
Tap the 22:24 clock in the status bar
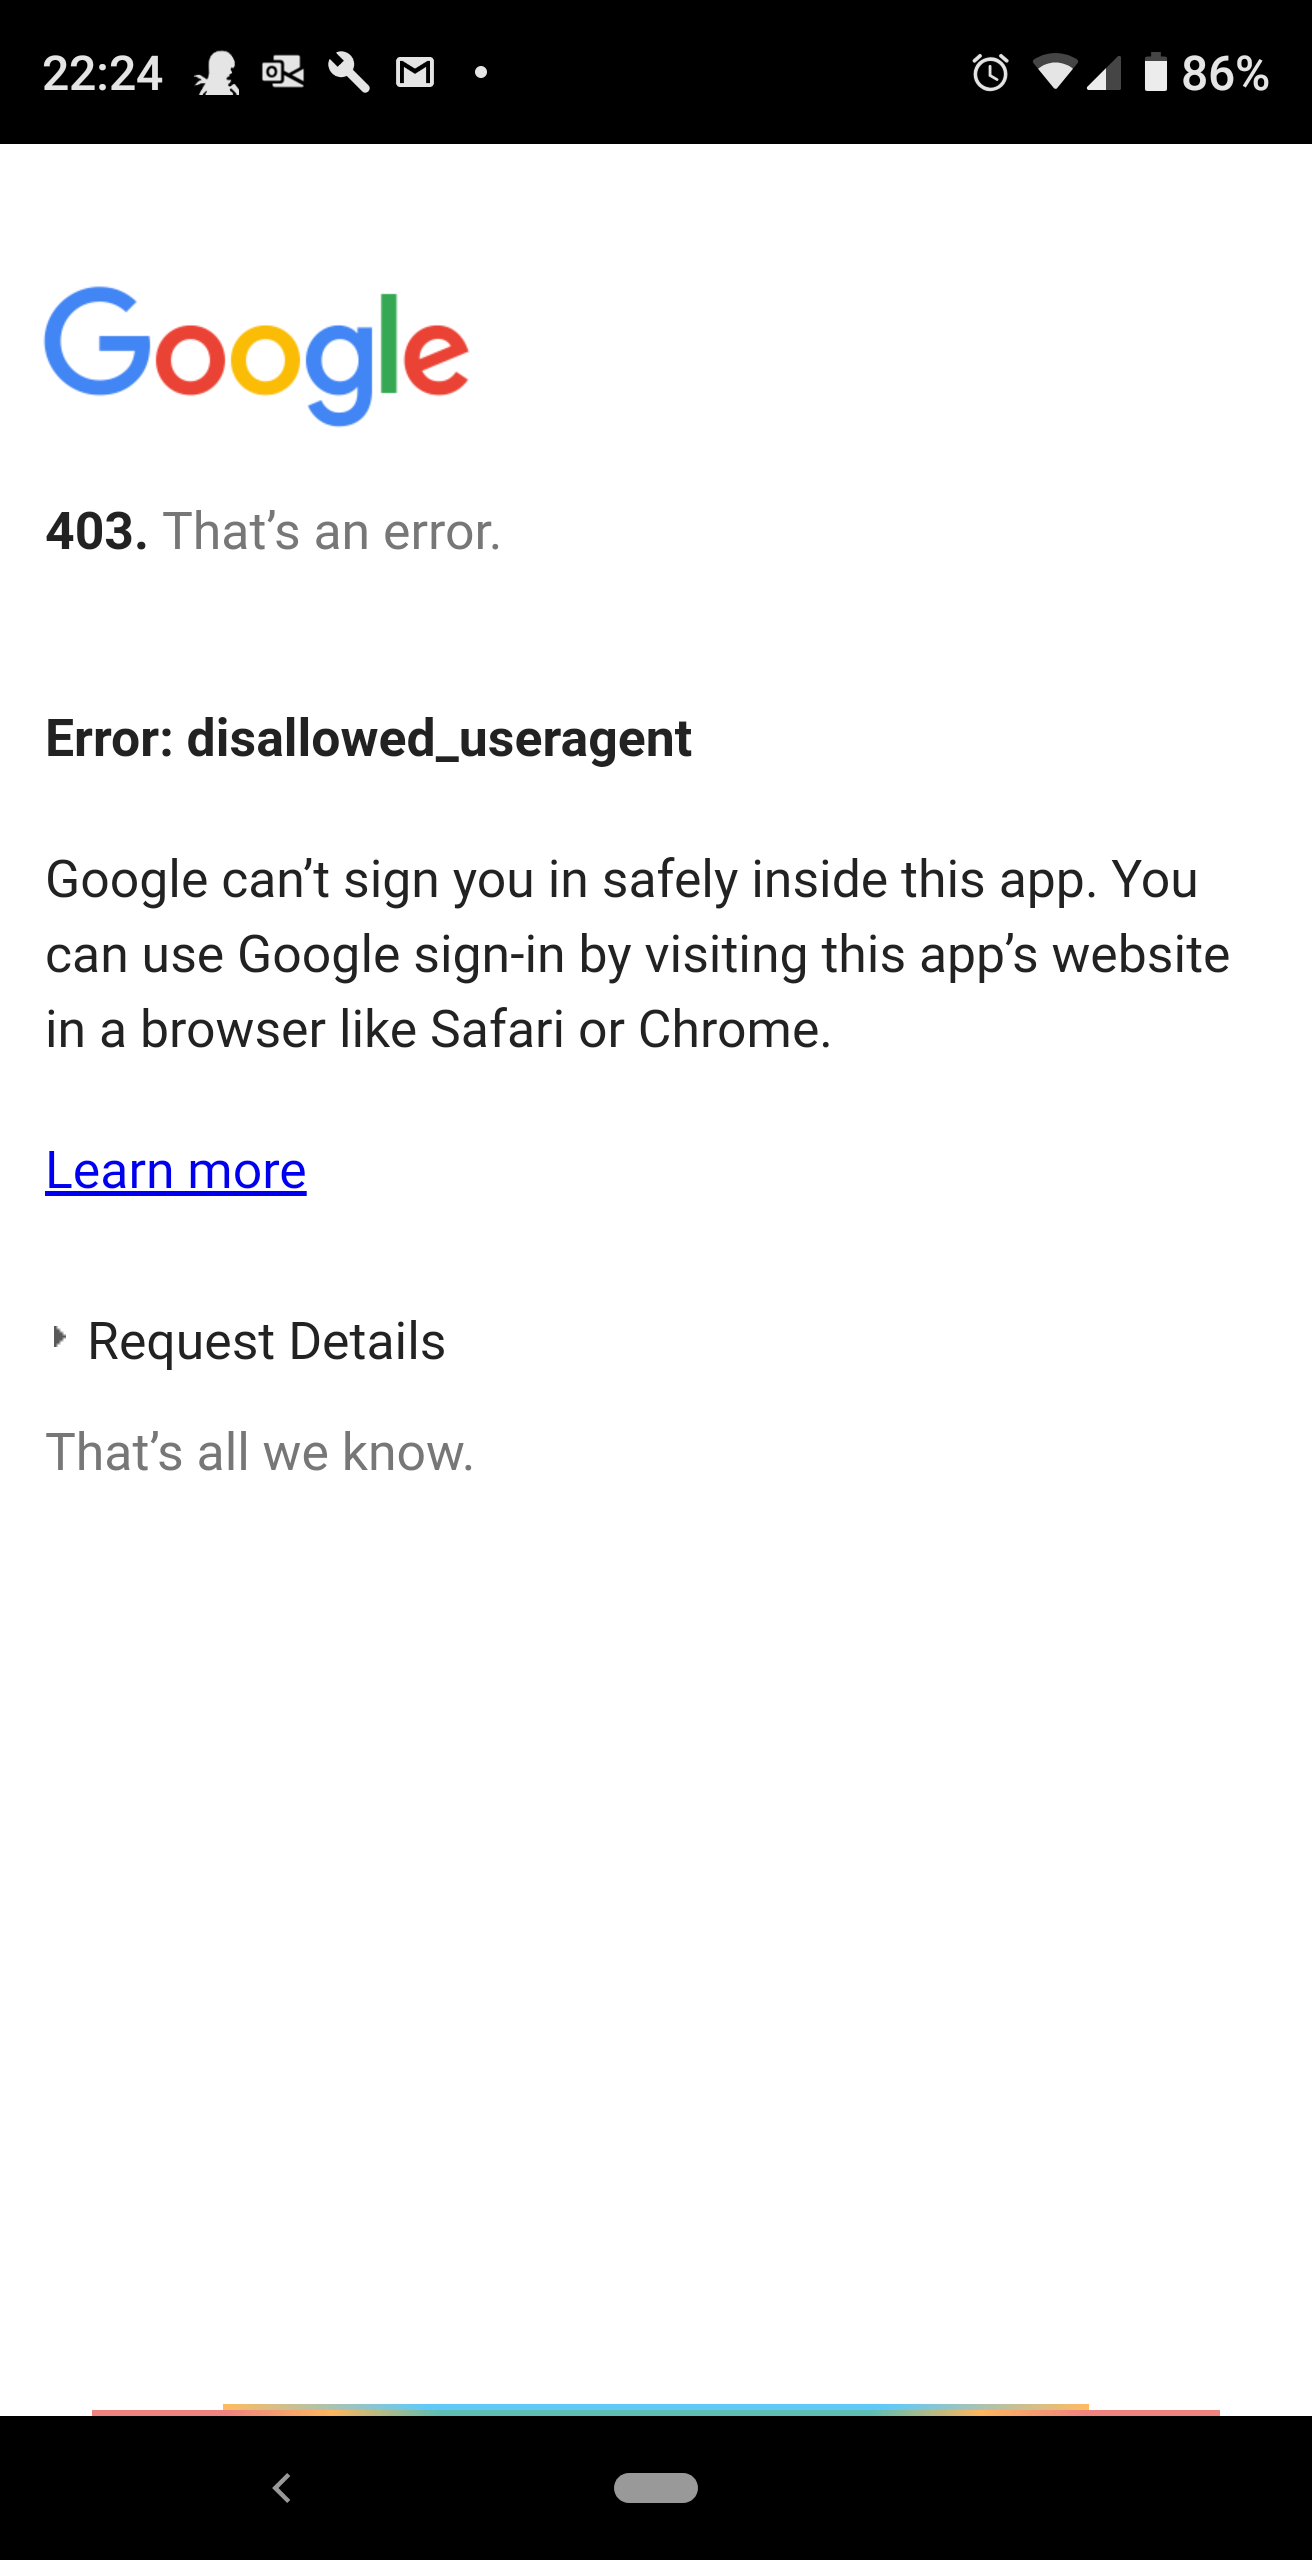103,73
